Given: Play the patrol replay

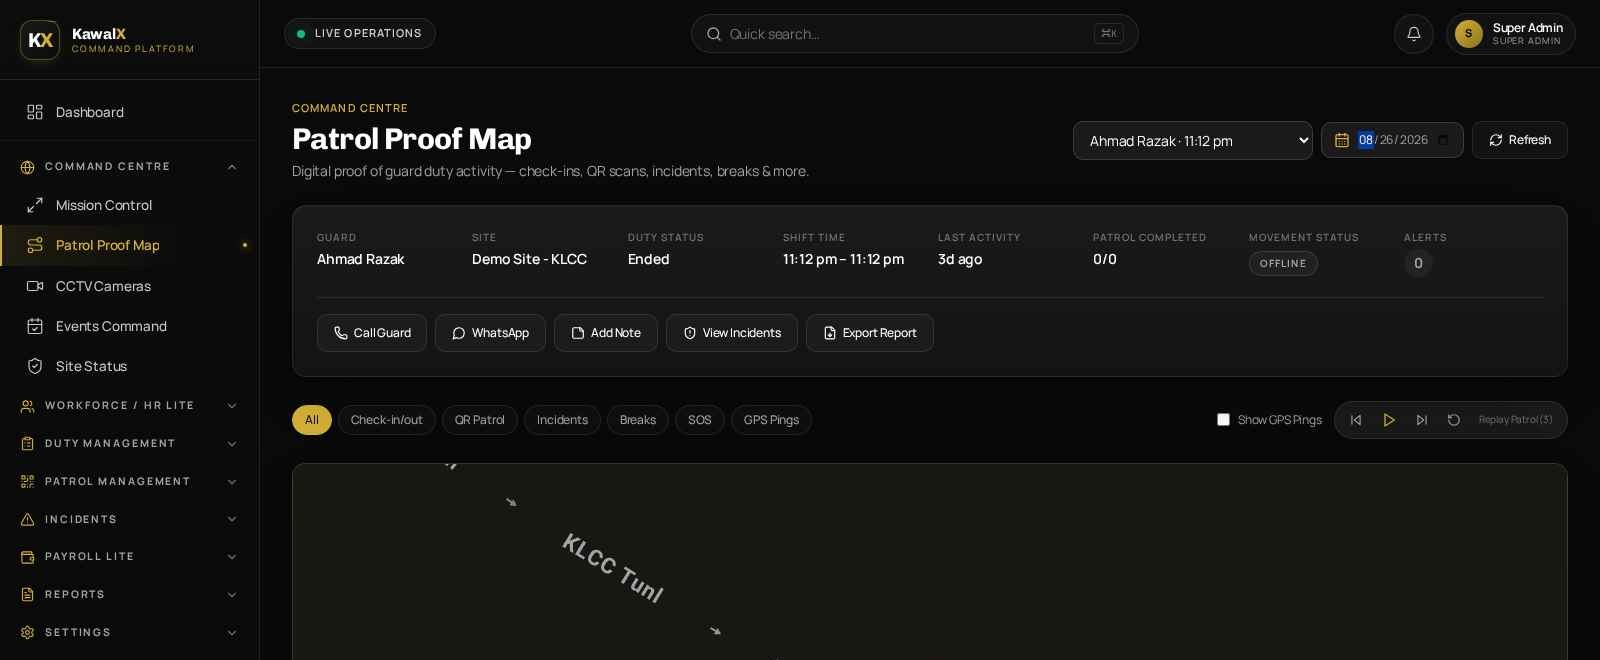Looking at the screenshot, I should (x=1389, y=420).
